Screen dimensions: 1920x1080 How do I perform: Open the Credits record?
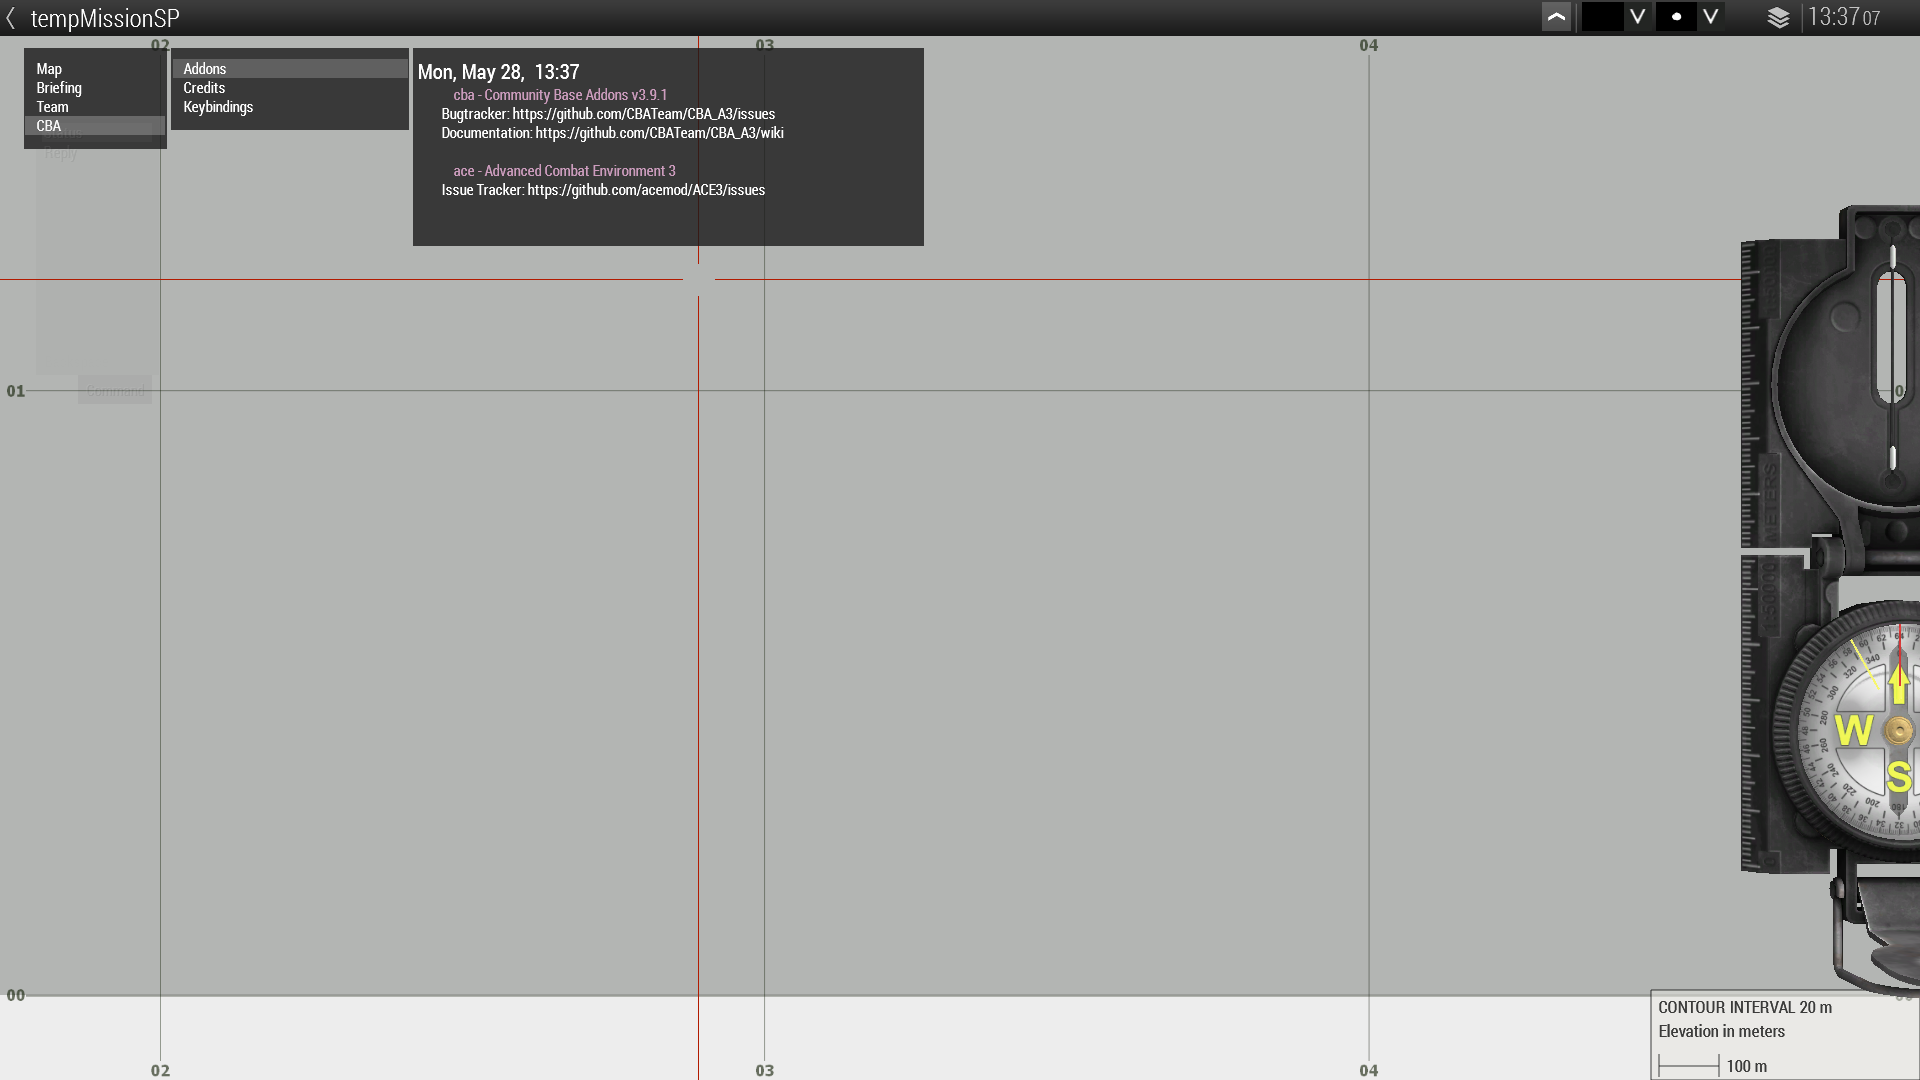click(x=204, y=88)
